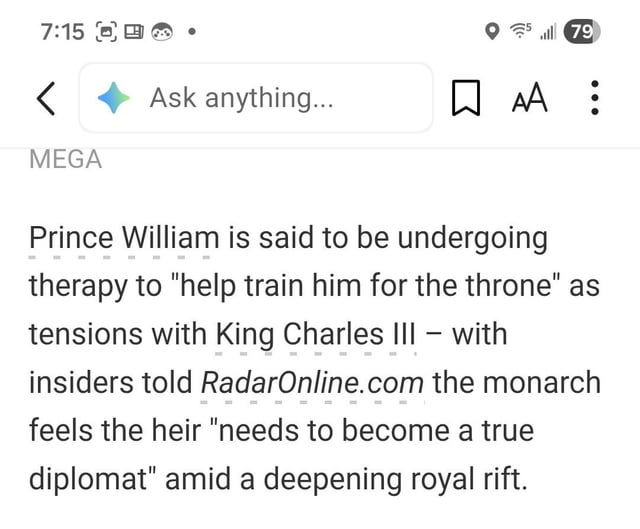
Task: Tap the 7:15 clock in status bar
Action: pyautogui.click(x=63, y=32)
